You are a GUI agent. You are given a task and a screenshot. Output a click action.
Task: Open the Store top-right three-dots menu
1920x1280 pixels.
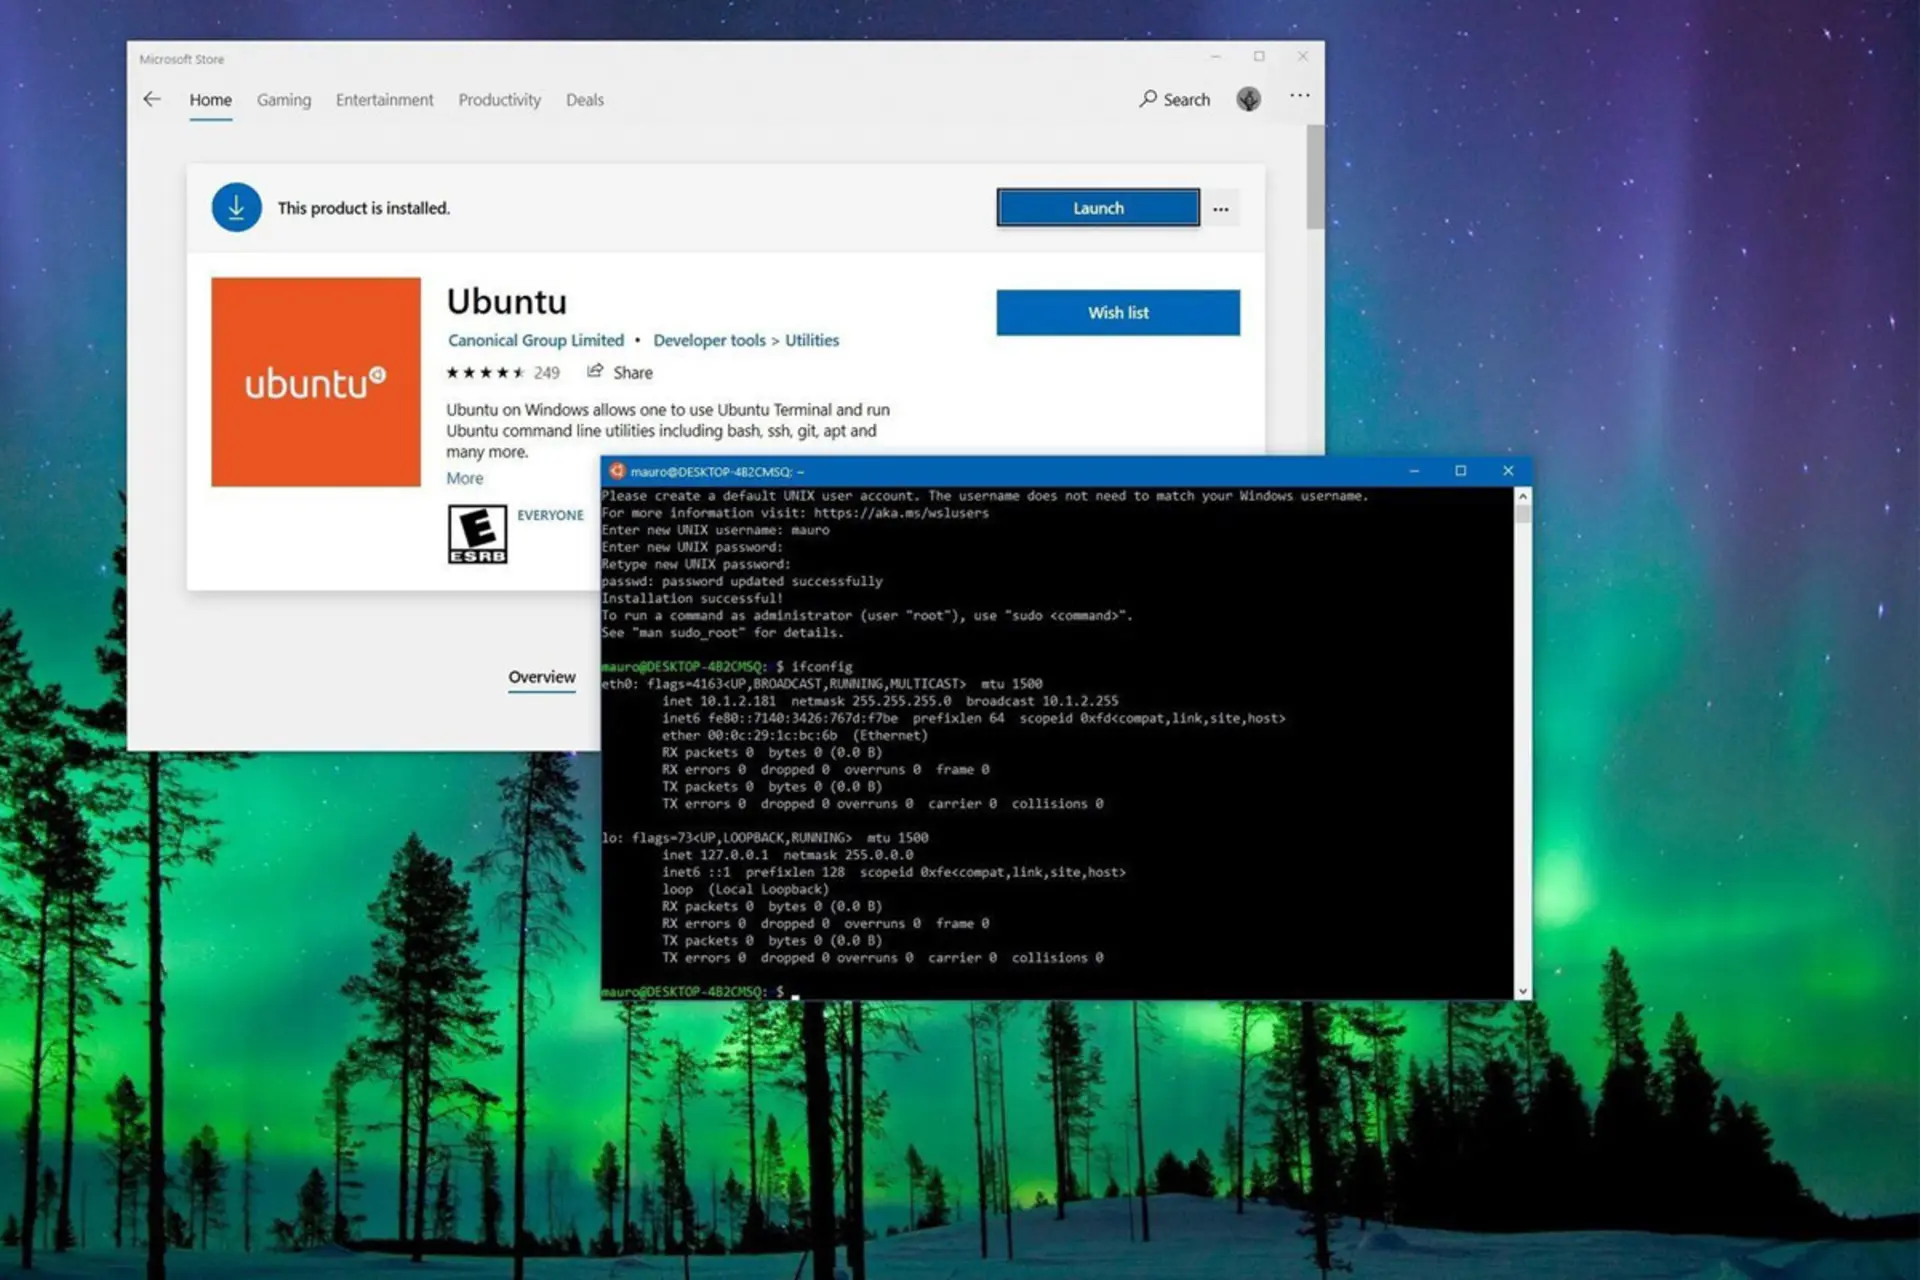[1299, 96]
